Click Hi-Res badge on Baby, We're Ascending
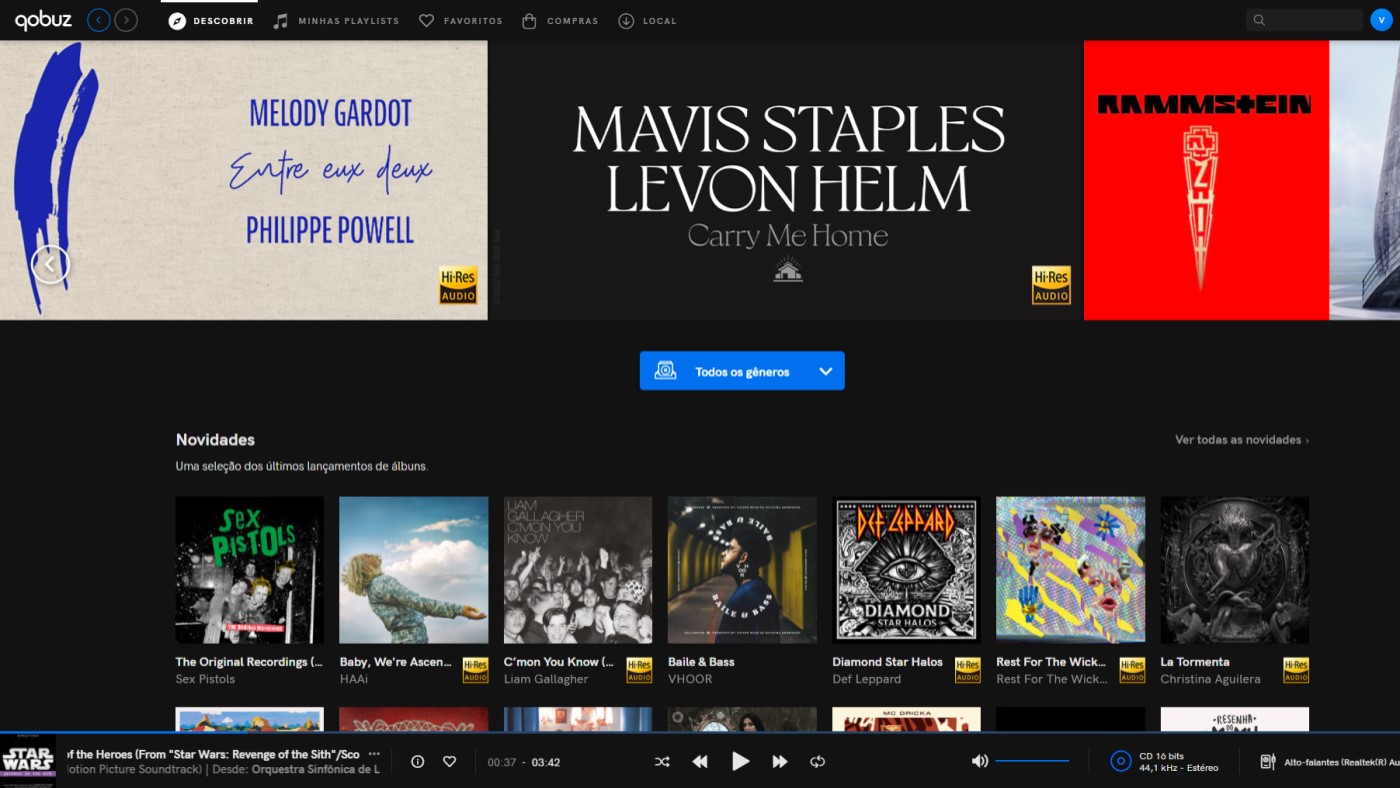This screenshot has height=788, width=1400. (x=475, y=670)
